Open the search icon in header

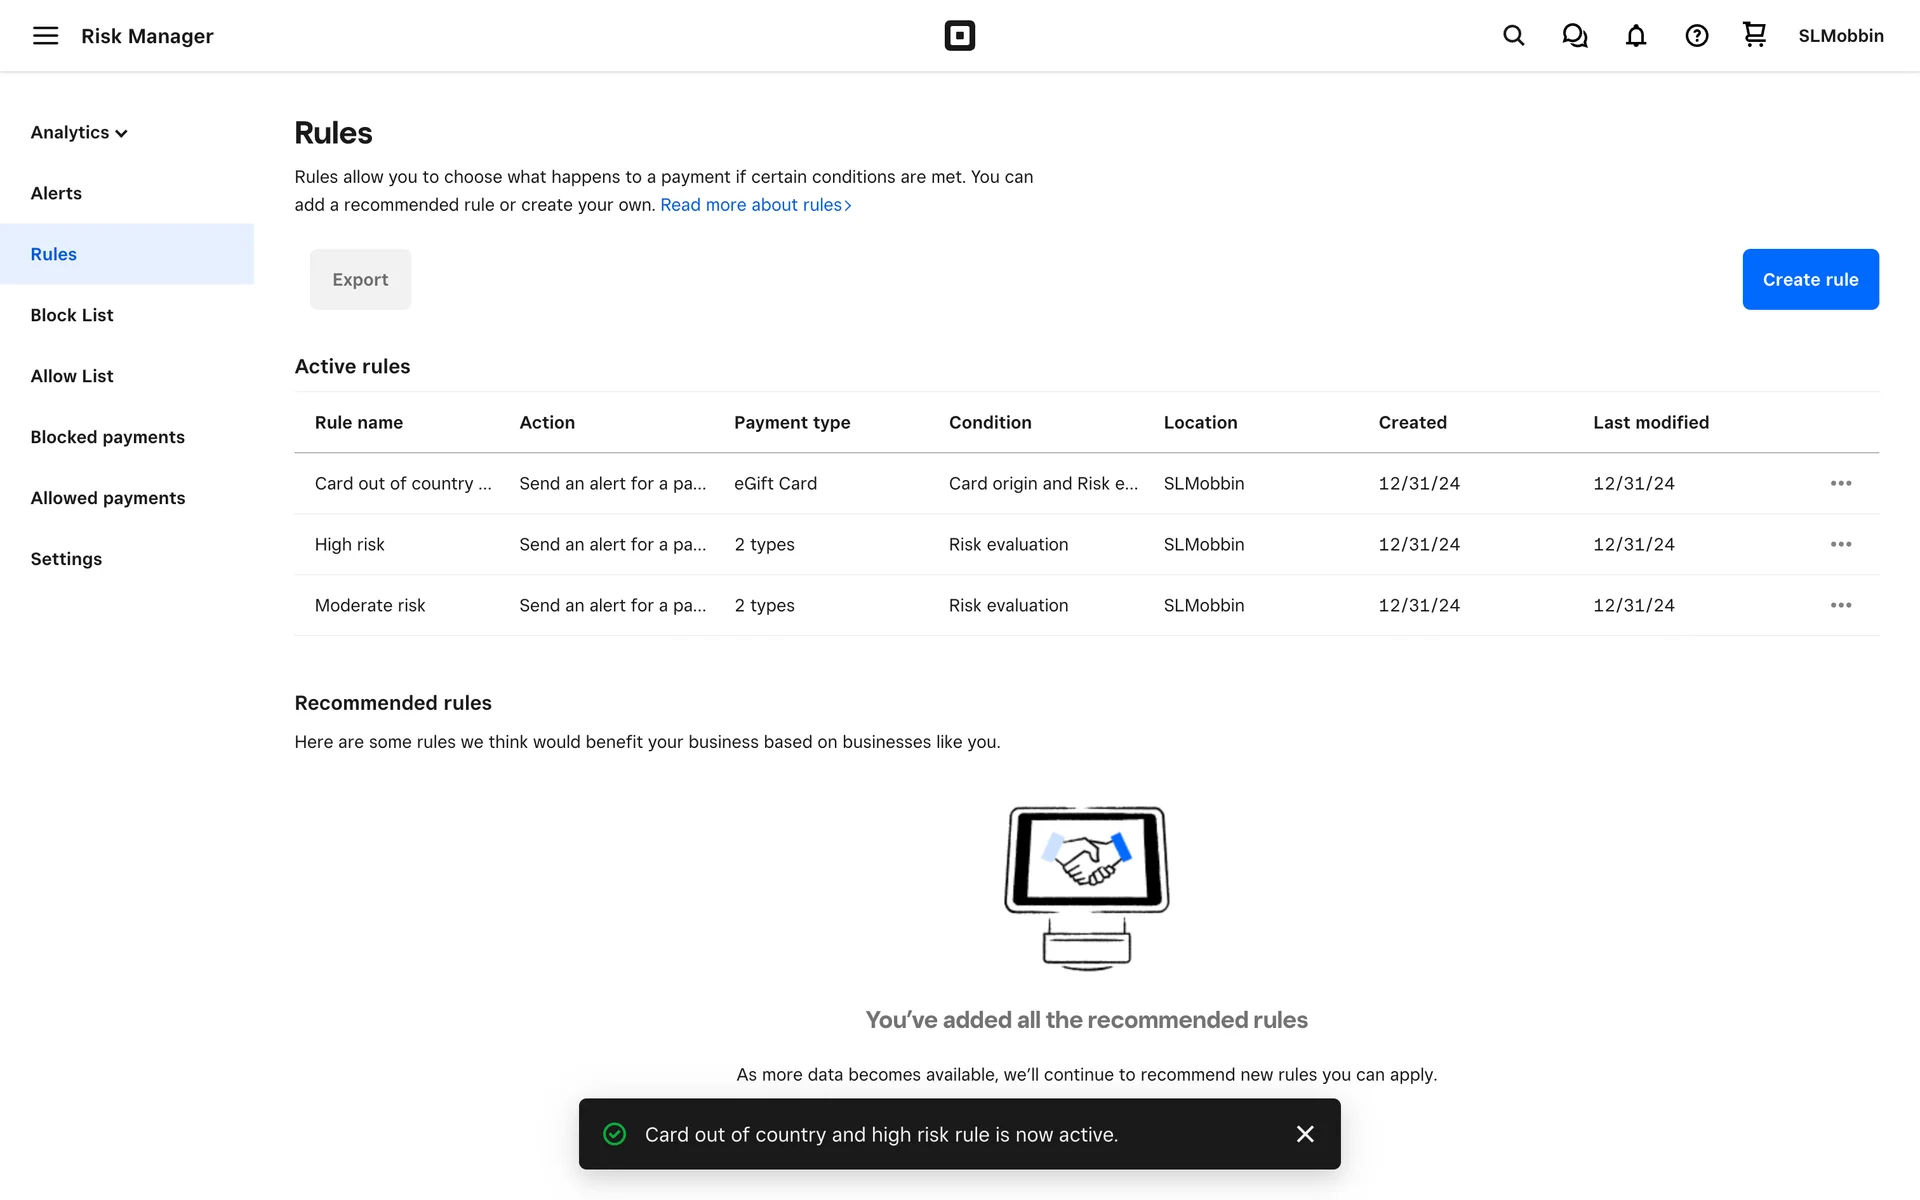[1513, 36]
